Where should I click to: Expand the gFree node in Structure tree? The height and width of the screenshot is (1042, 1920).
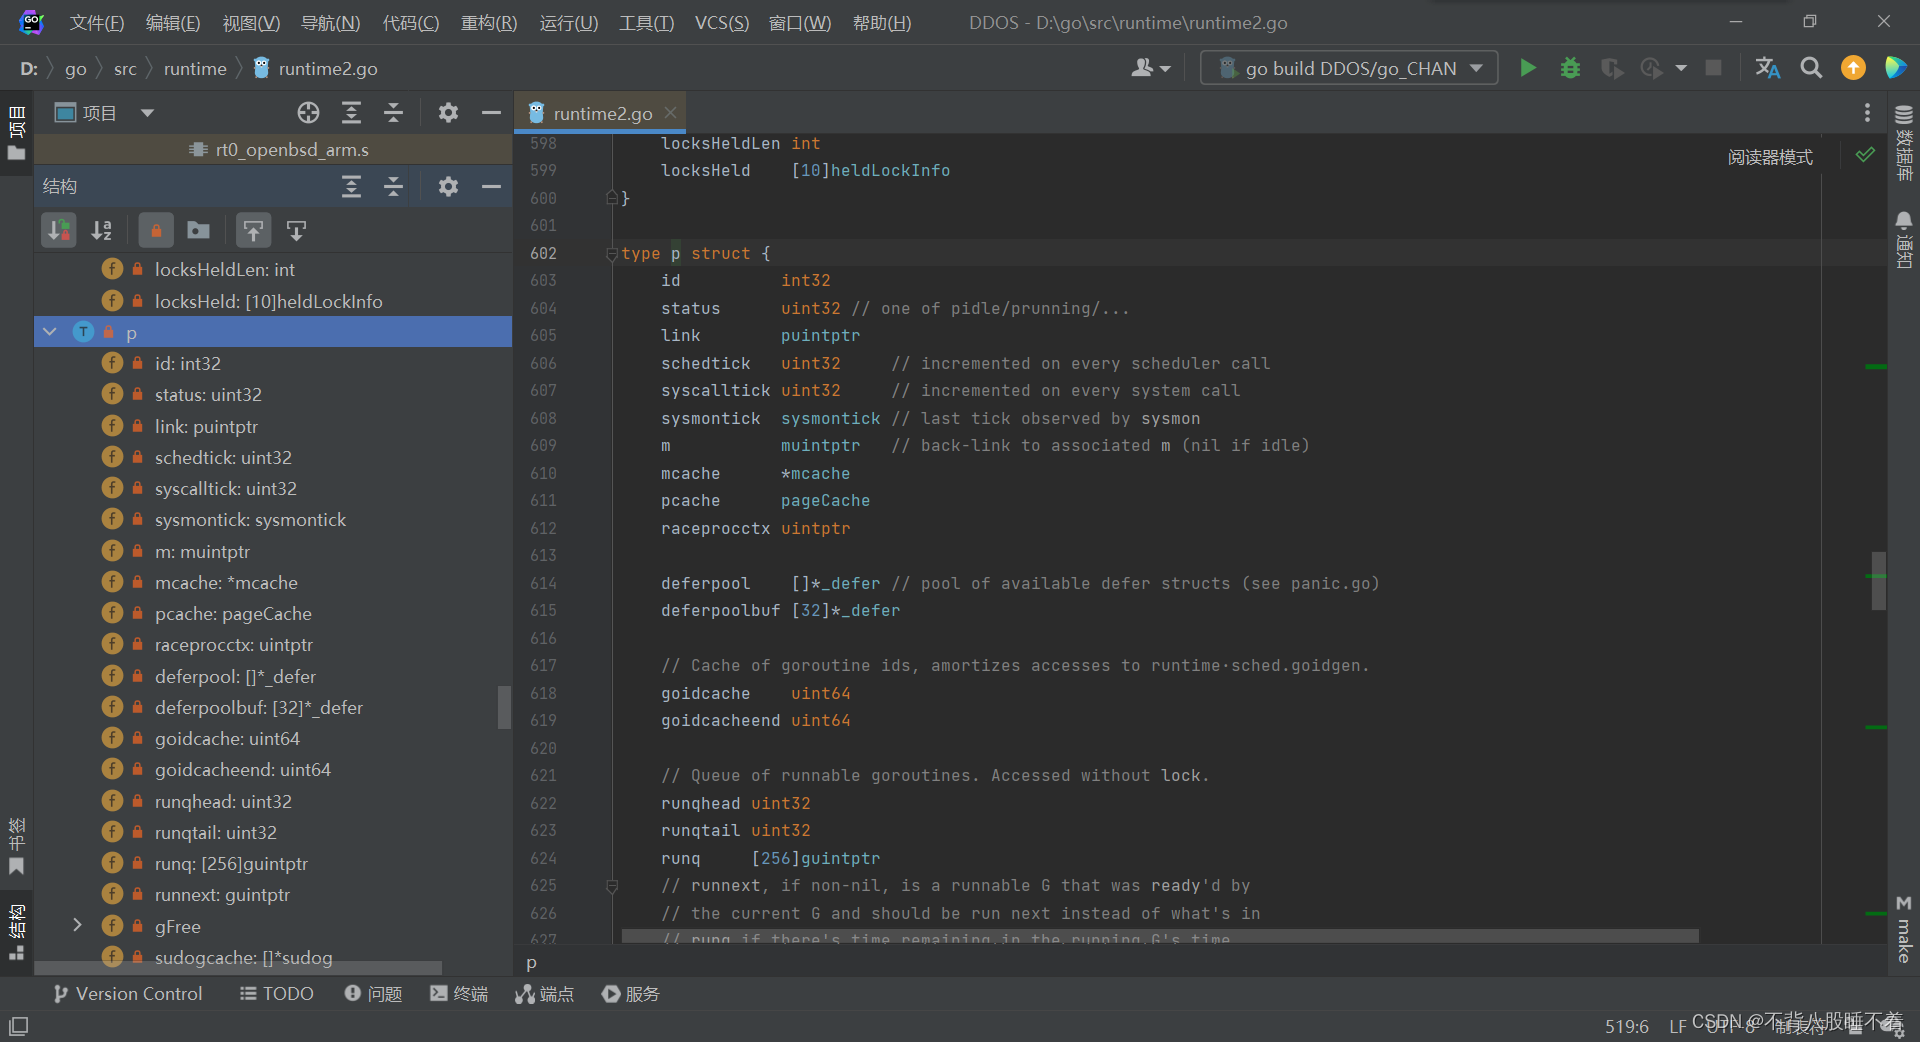tap(77, 925)
